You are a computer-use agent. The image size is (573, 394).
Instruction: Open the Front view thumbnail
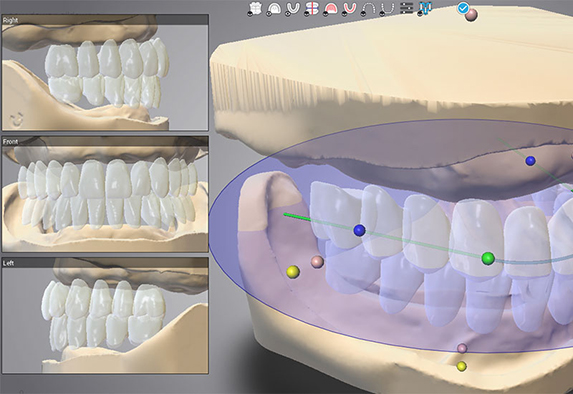[105, 194]
